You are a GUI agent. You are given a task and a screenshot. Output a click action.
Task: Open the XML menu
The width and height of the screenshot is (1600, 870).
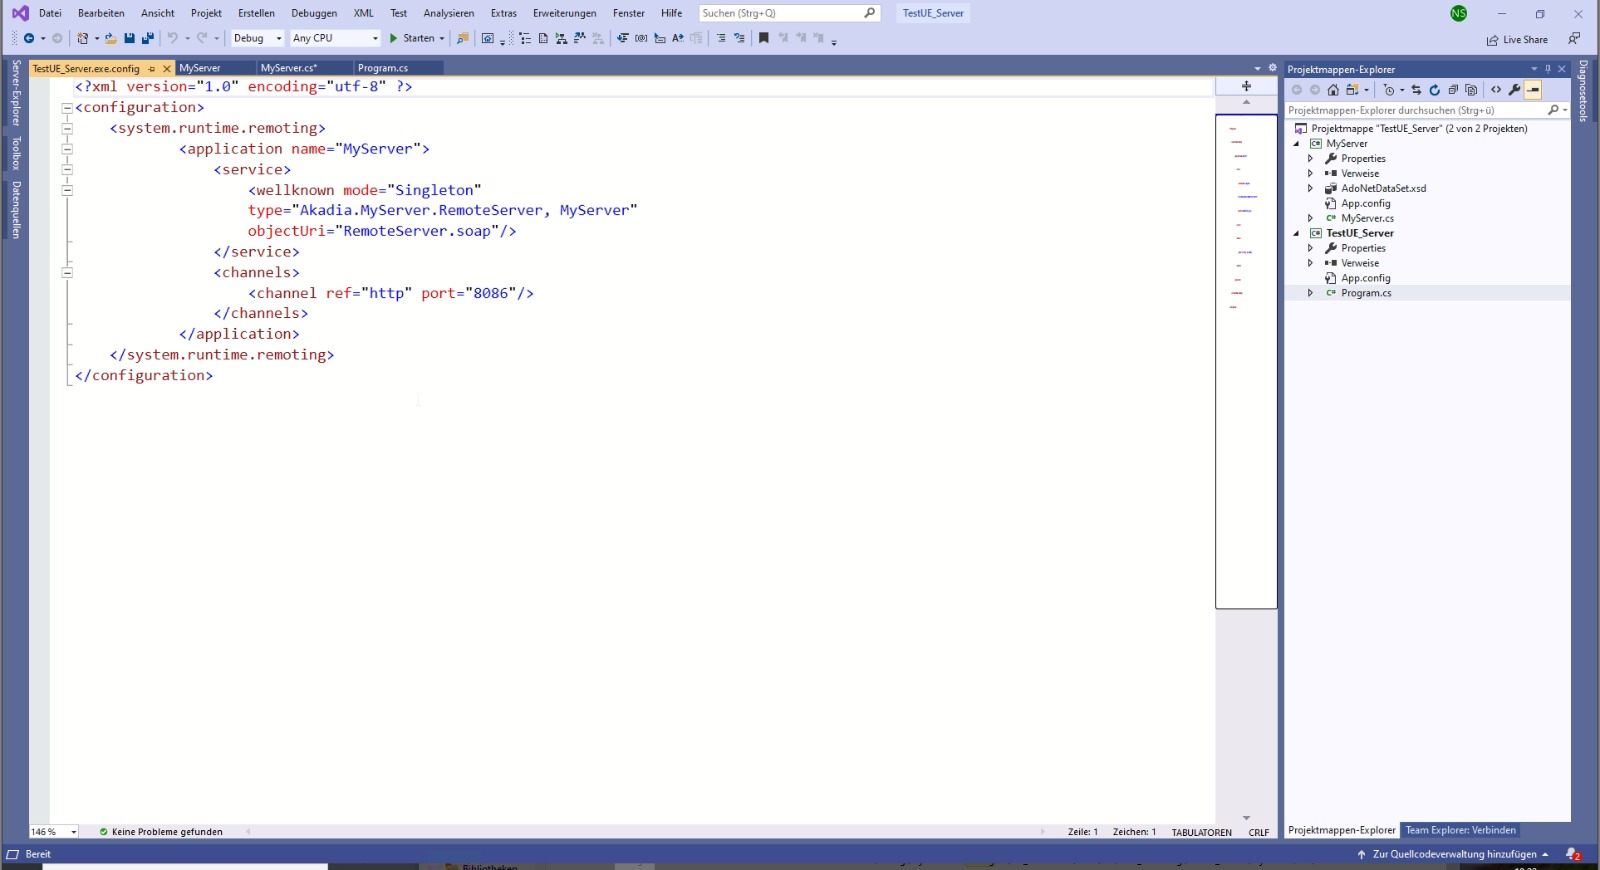coord(363,13)
